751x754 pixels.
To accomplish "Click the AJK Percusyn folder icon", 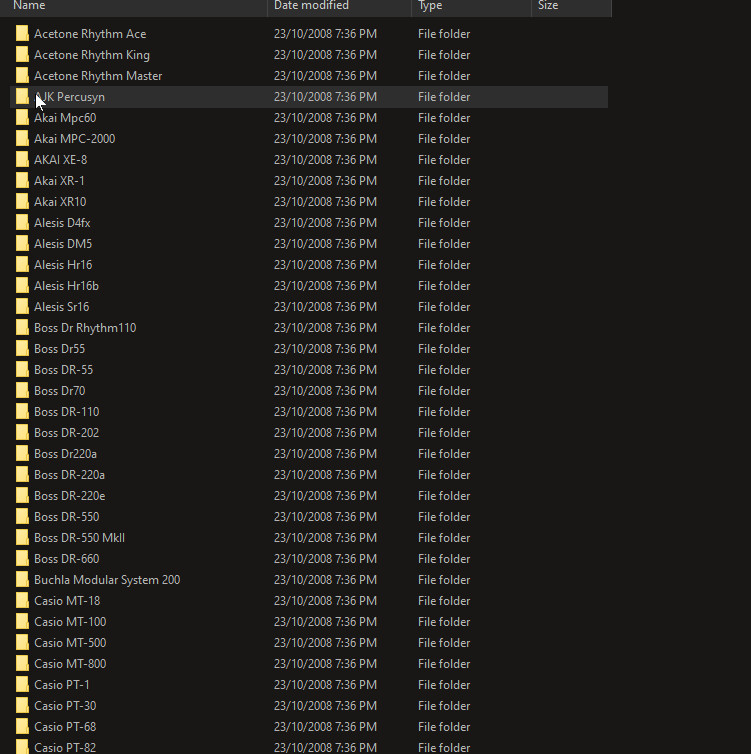I will click(22, 97).
